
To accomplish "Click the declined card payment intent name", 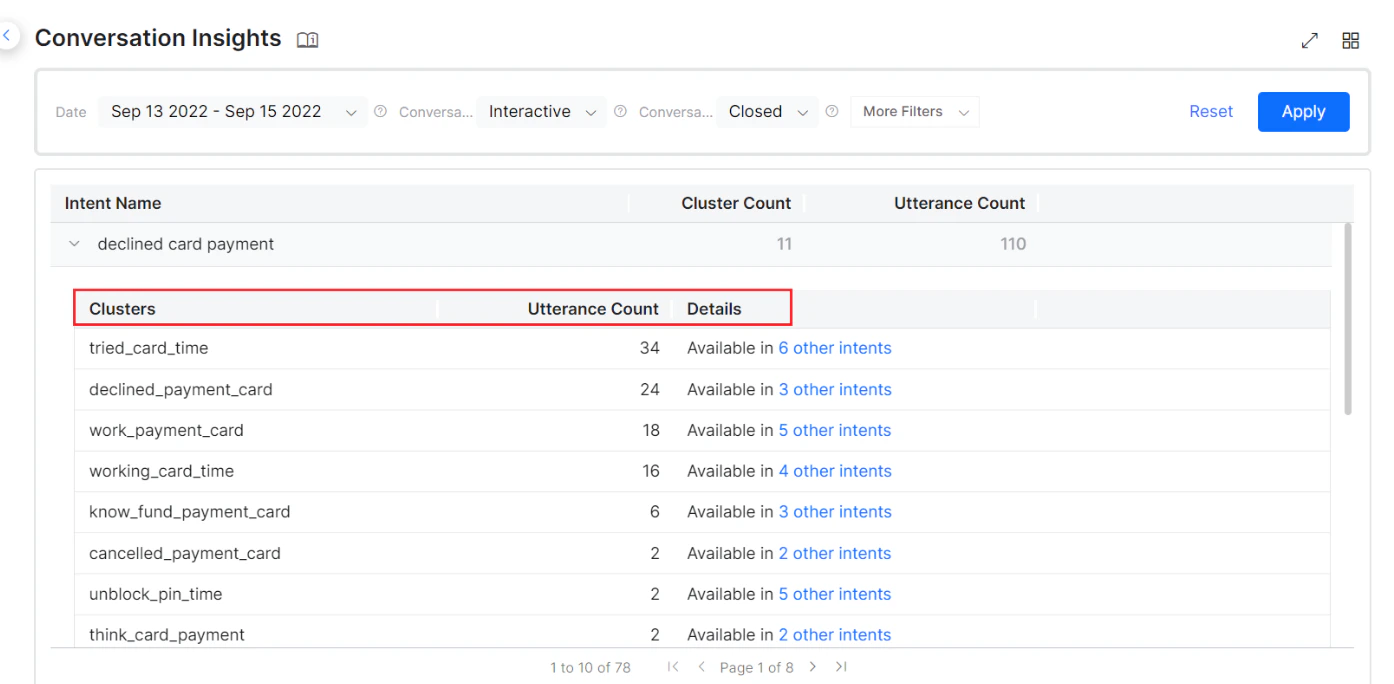I will pyautogui.click(x=186, y=244).
